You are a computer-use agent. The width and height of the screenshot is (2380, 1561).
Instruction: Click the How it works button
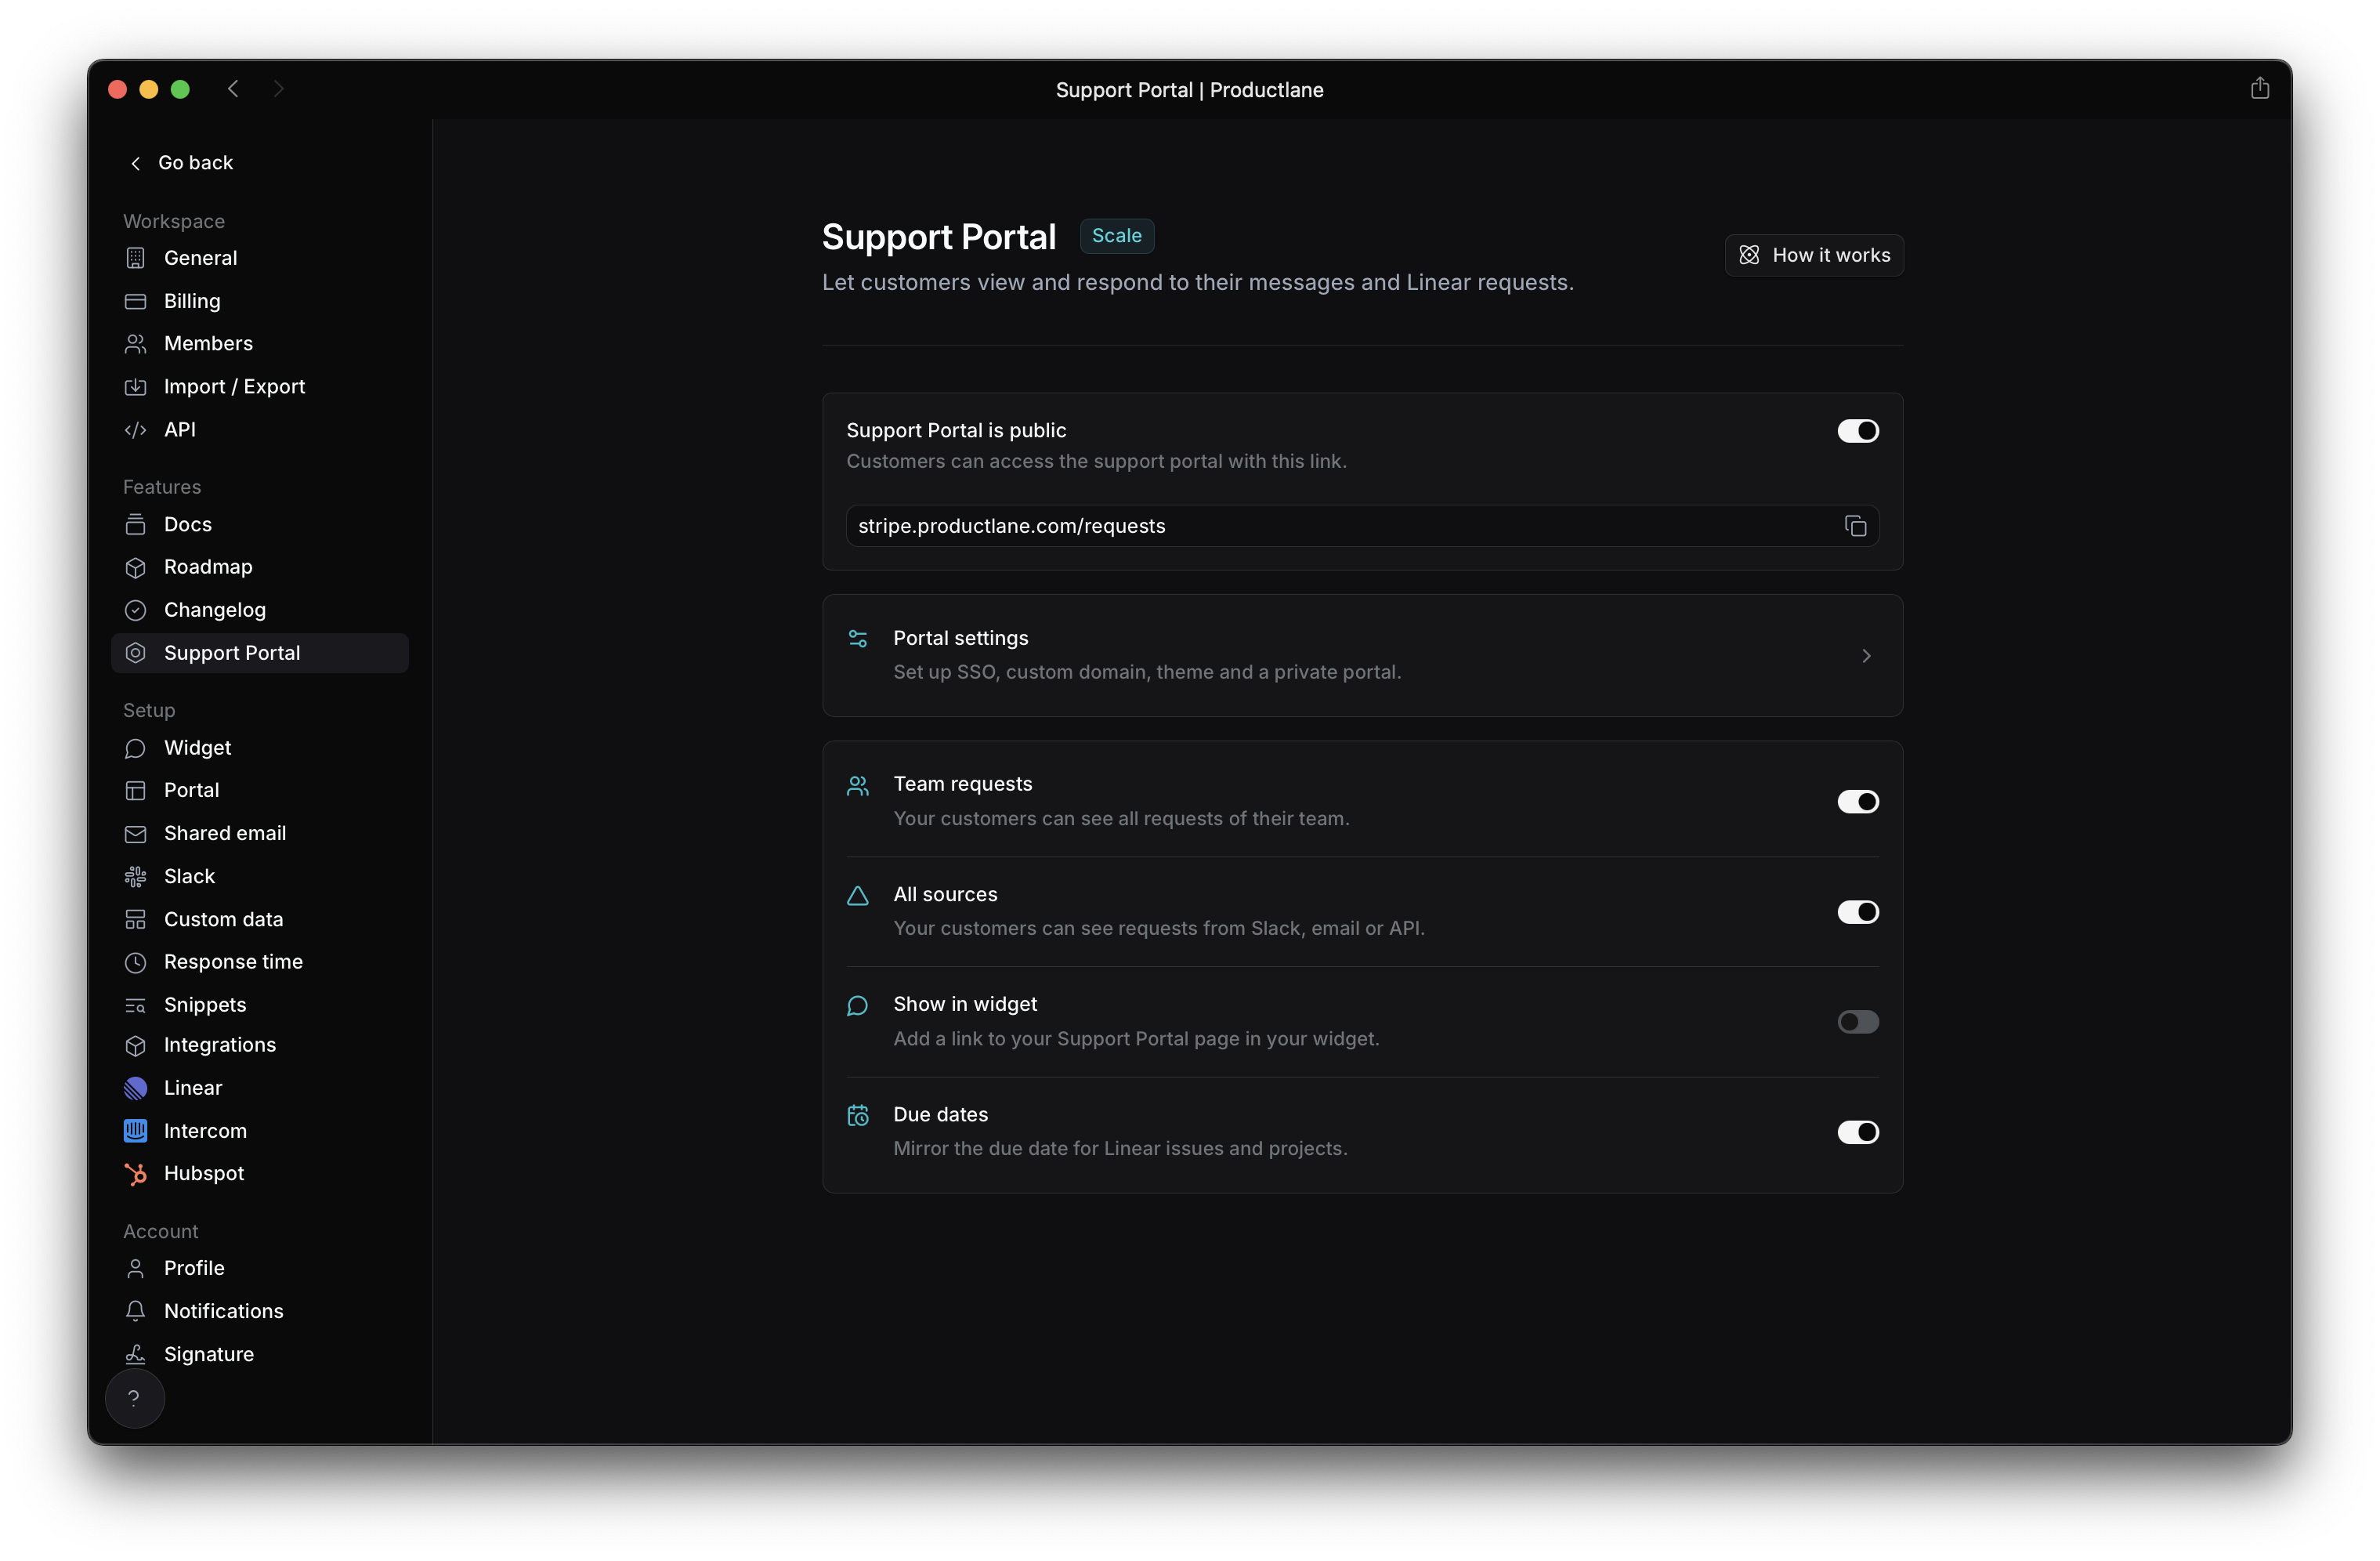pyautogui.click(x=1813, y=255)
